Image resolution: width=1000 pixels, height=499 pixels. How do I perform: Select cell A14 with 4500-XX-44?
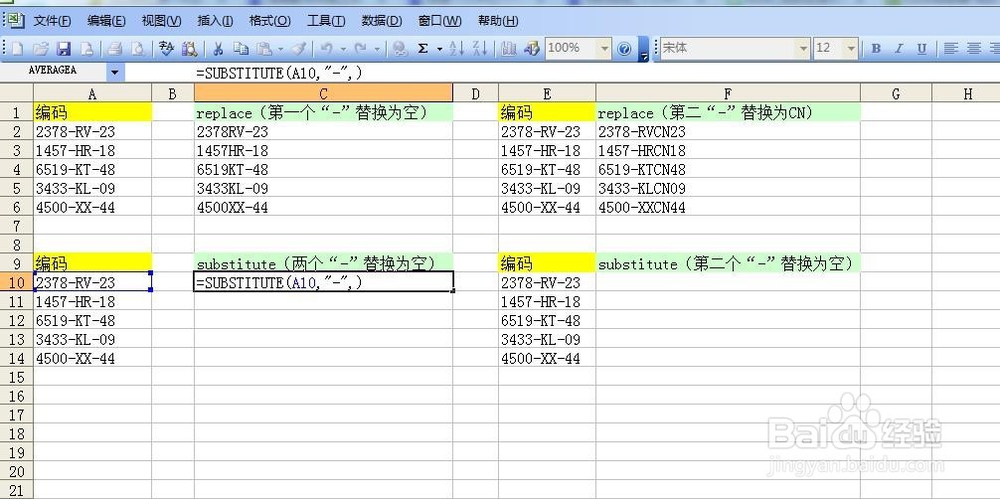[x=92, y=358]
